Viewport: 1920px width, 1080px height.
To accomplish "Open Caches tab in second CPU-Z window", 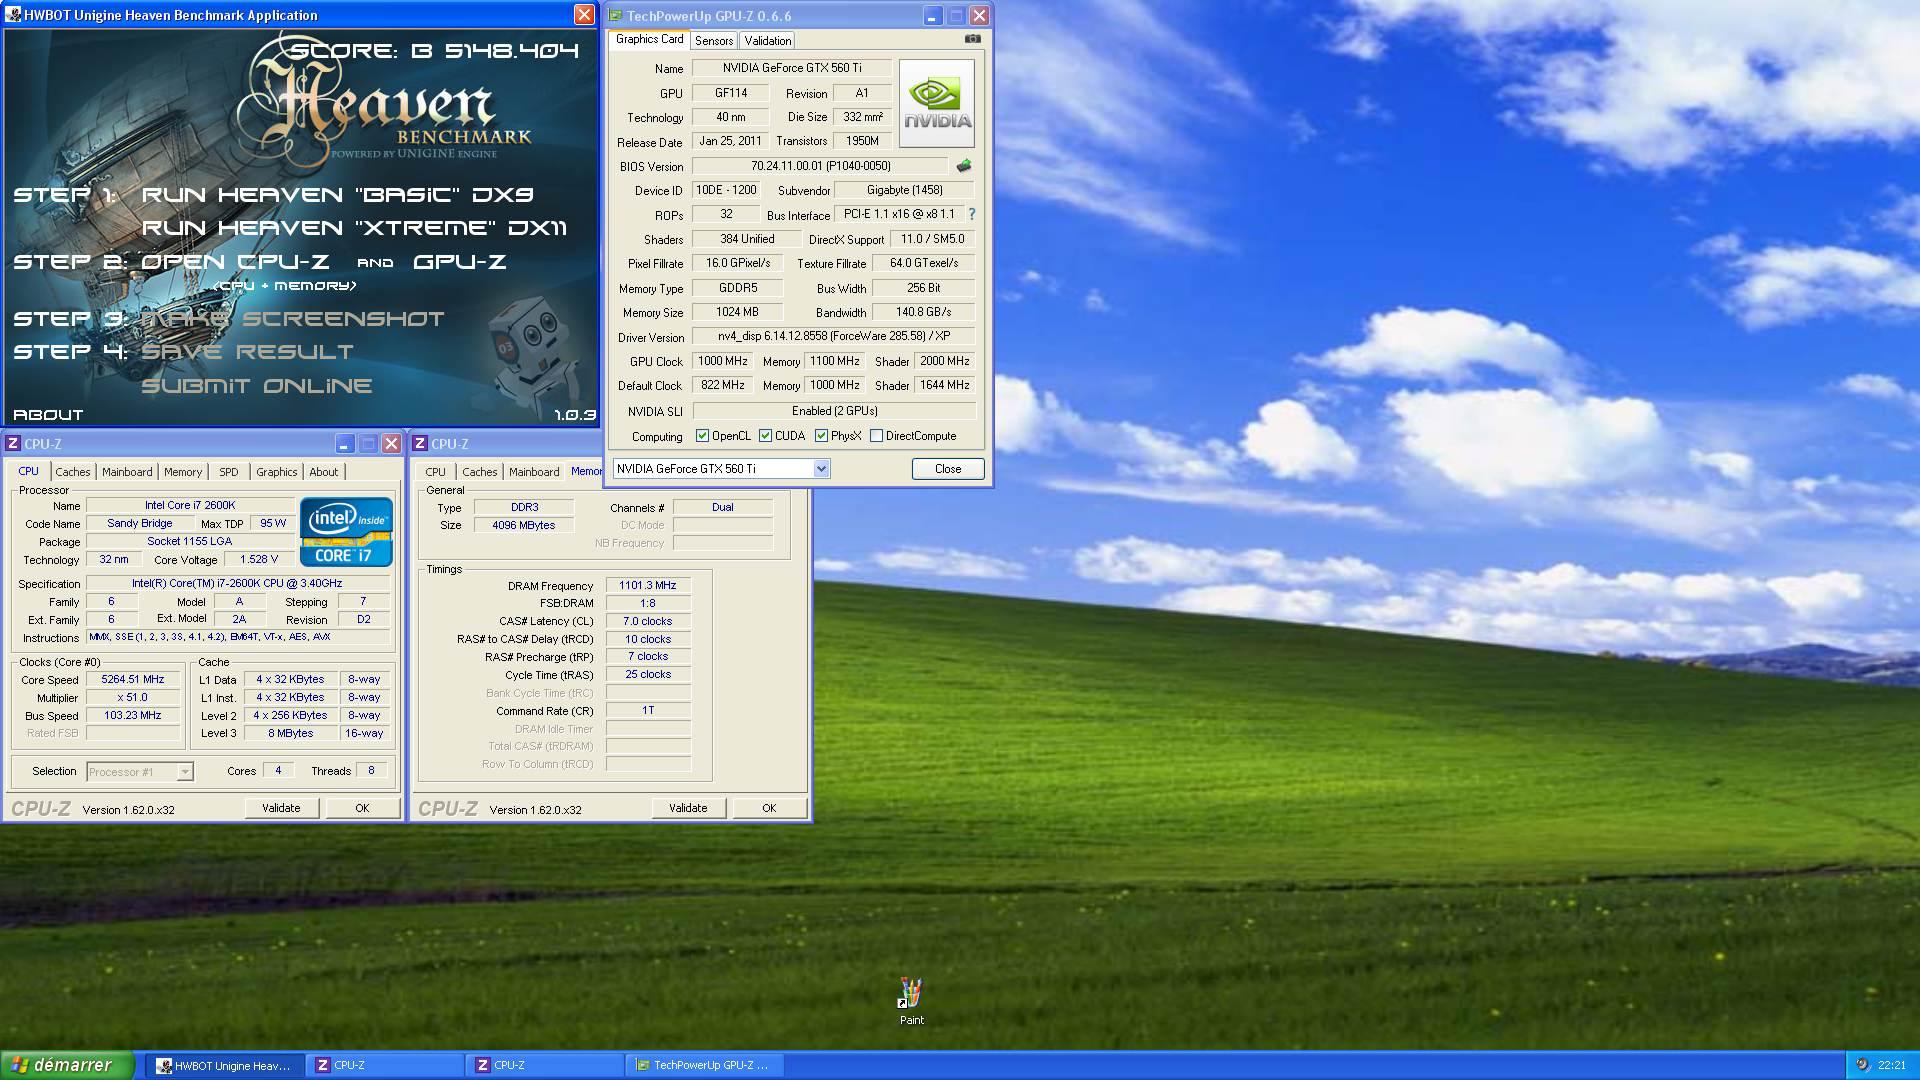I will (479, 472).
